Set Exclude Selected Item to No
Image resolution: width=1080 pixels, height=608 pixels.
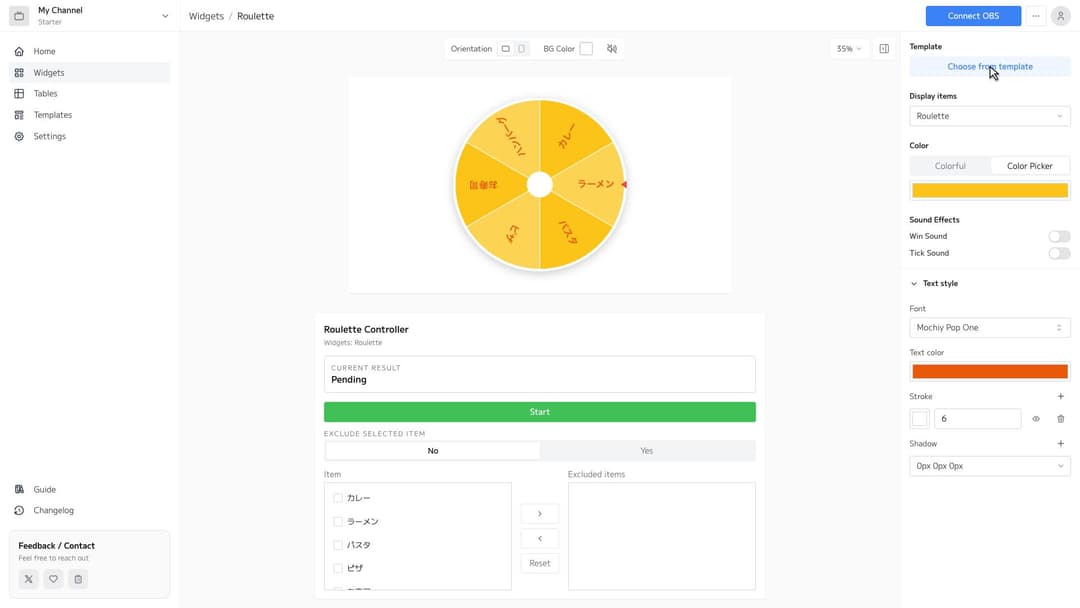pyautogui.click(x=433, y=451)
